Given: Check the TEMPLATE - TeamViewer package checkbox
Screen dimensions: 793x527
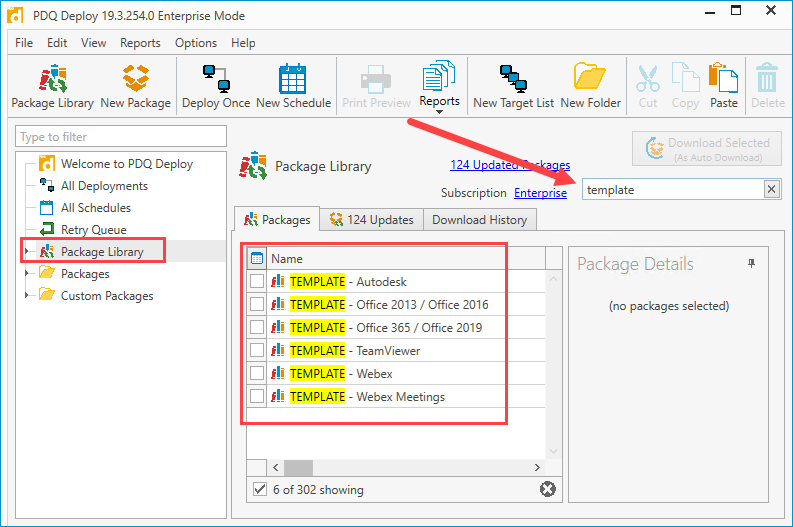Looking at the screenshot, I should (x=257, y=350).
